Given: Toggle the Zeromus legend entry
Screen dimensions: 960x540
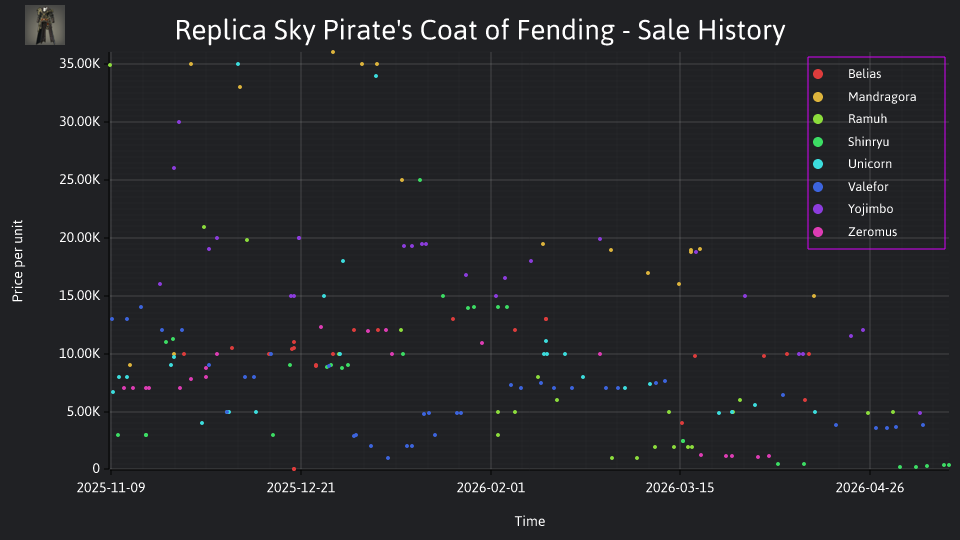Looking at the screenshot, I should (x=855, y=232).
